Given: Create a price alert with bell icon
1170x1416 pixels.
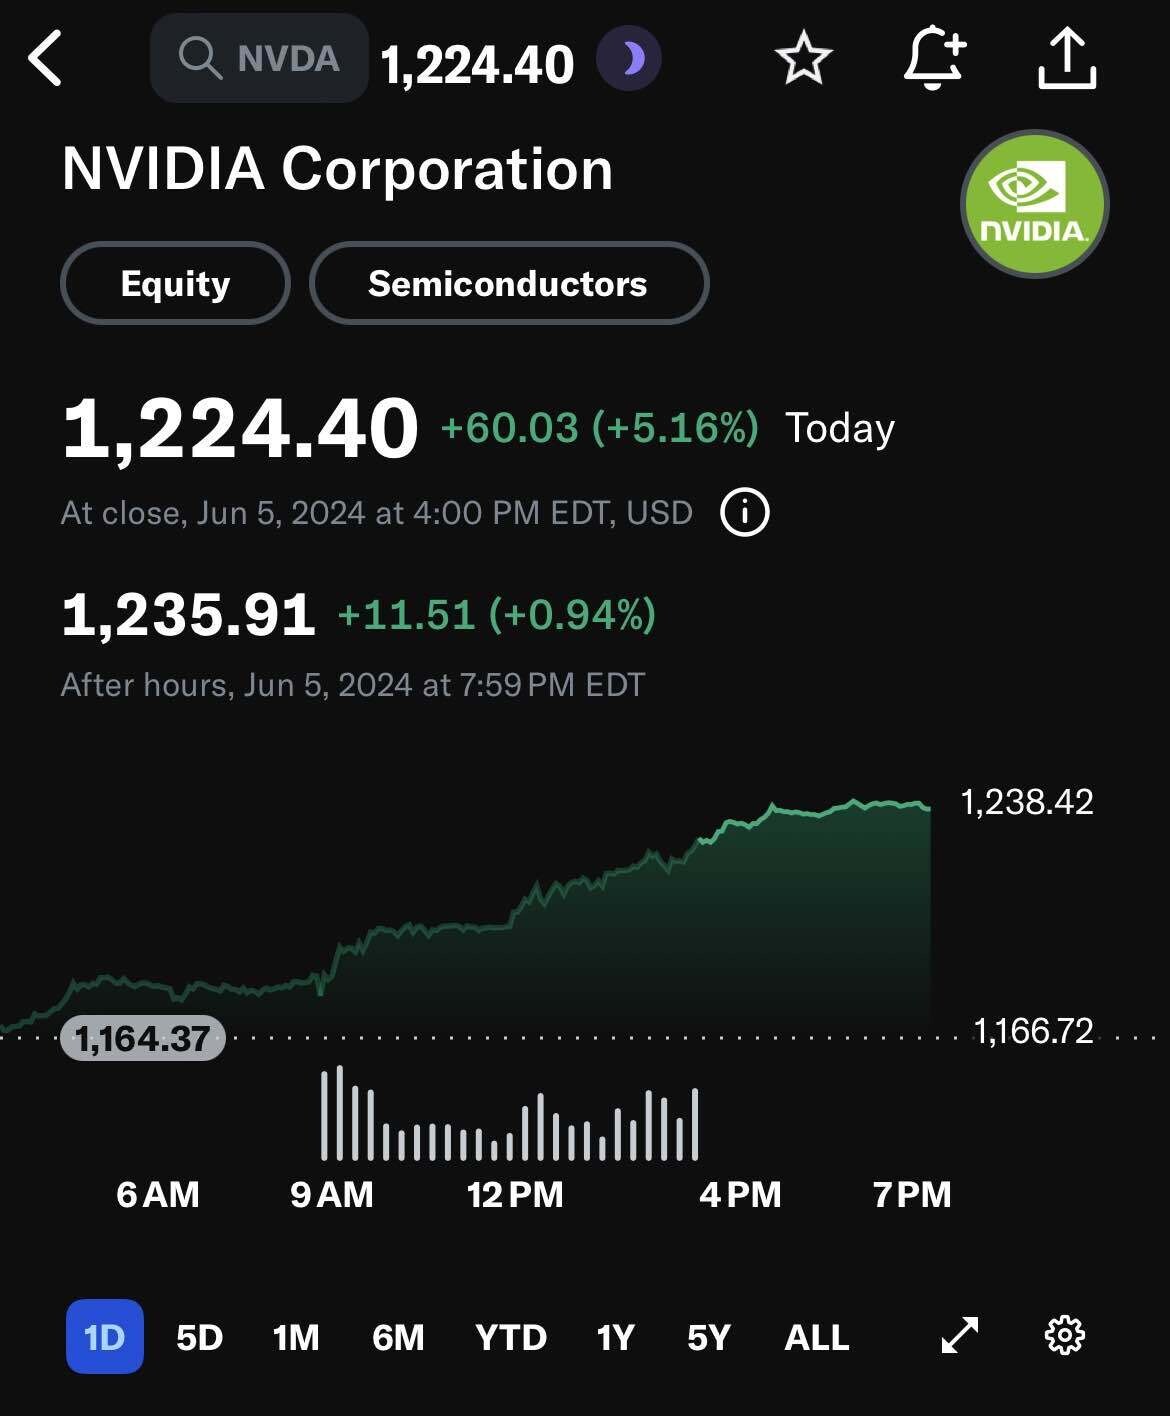Looking at the screenshot, I should pyautogui.click(x=934, y=59).
